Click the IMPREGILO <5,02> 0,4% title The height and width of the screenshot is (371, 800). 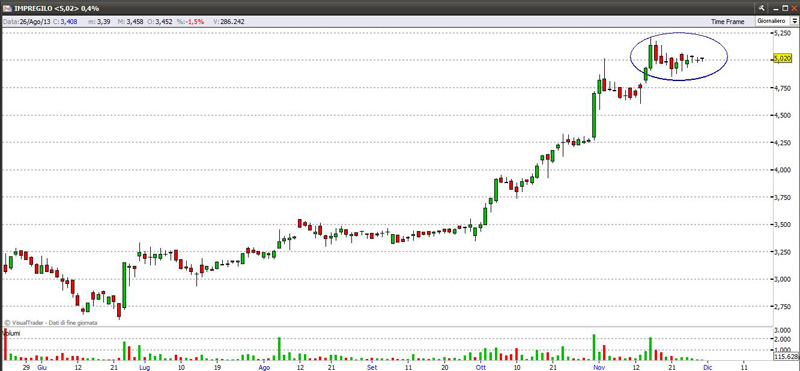click(x=56, y=8)
